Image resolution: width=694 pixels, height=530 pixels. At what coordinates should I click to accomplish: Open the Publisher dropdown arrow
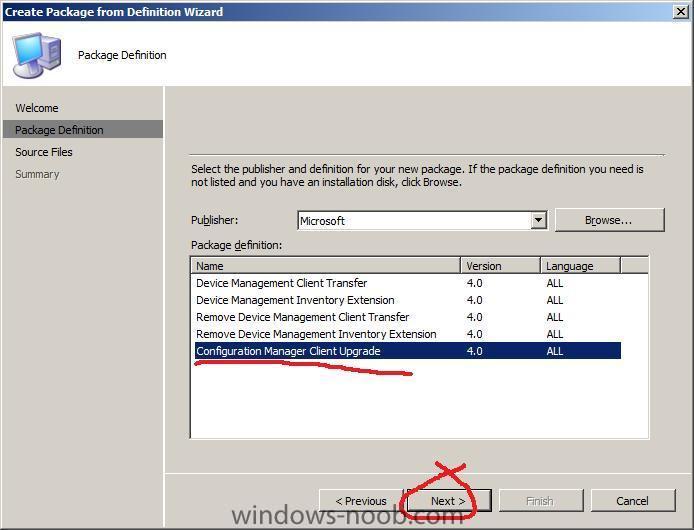[538, 220]
